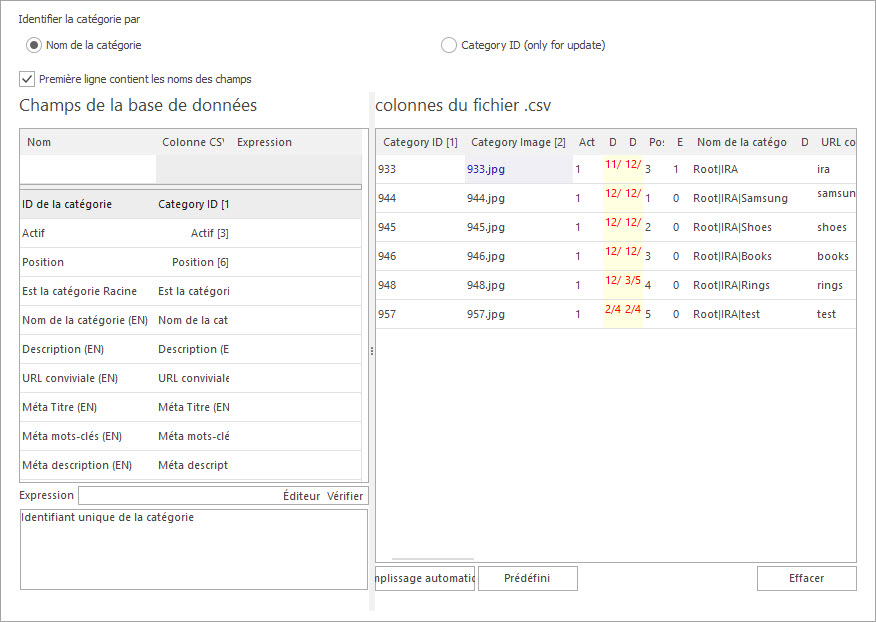Click the splitter grip between the panels
Viewport: 876px width, 622px height.
pyautogui.click(x=372, y=351)
